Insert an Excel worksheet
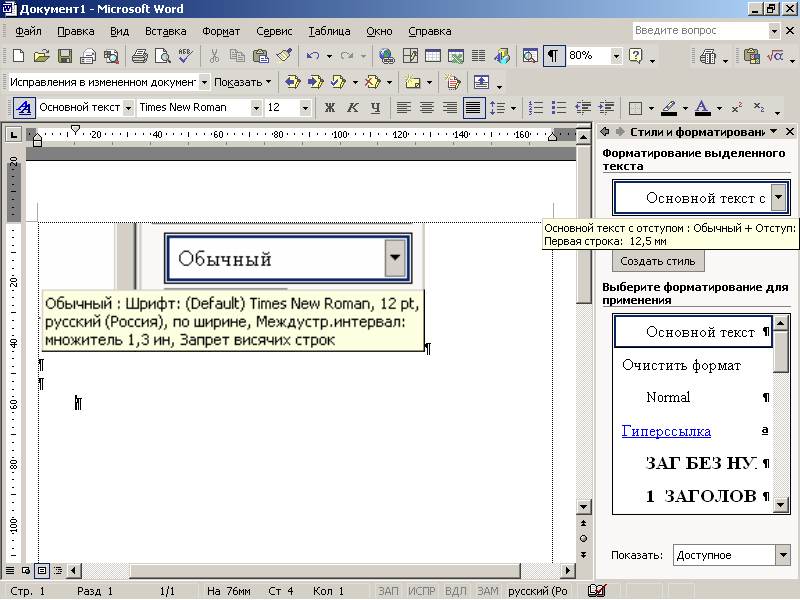Viewport: 800px width, 600px height. tap(456, 56)
